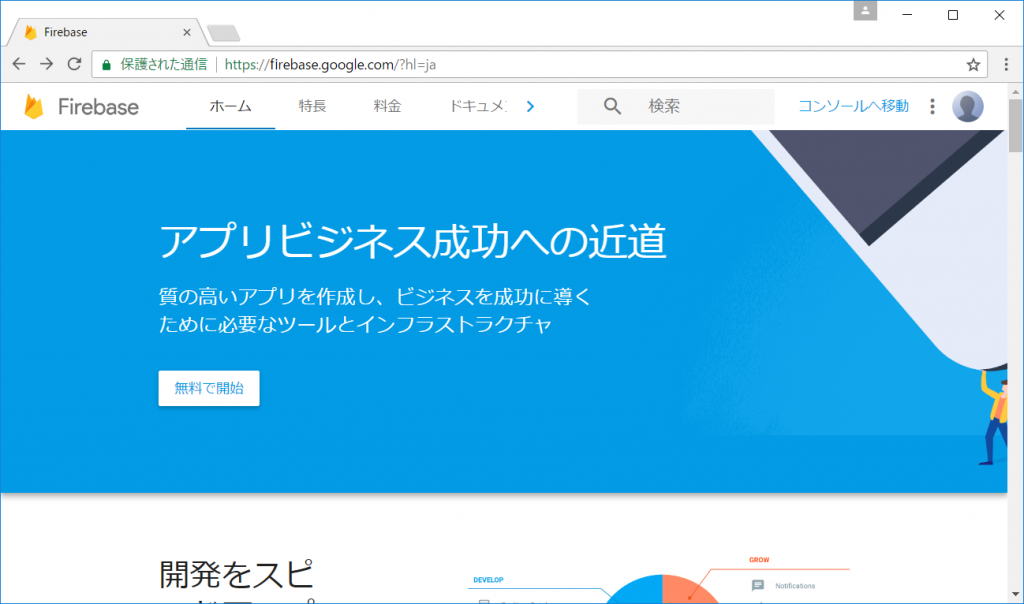Click the profile avatar in the Firebase header
The width and height of the screenshot is (1024, 604).
point(968,106)
